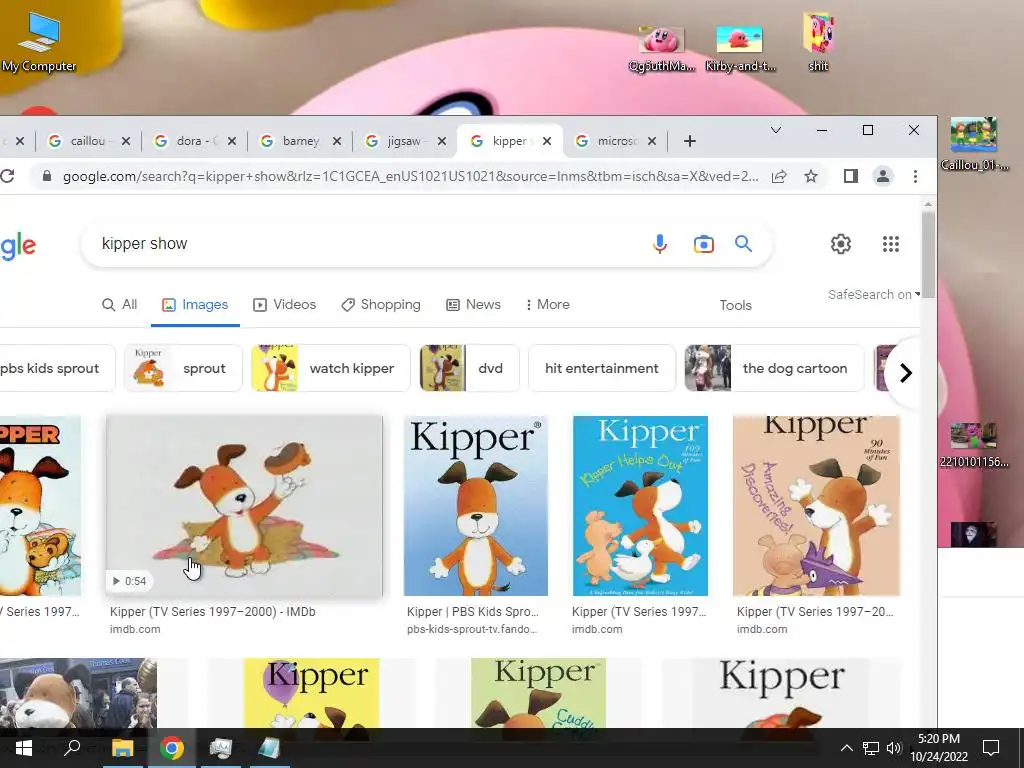Close the microsoft tab
The height and width of the screenshot is (768, 1024).
[652, 141]
